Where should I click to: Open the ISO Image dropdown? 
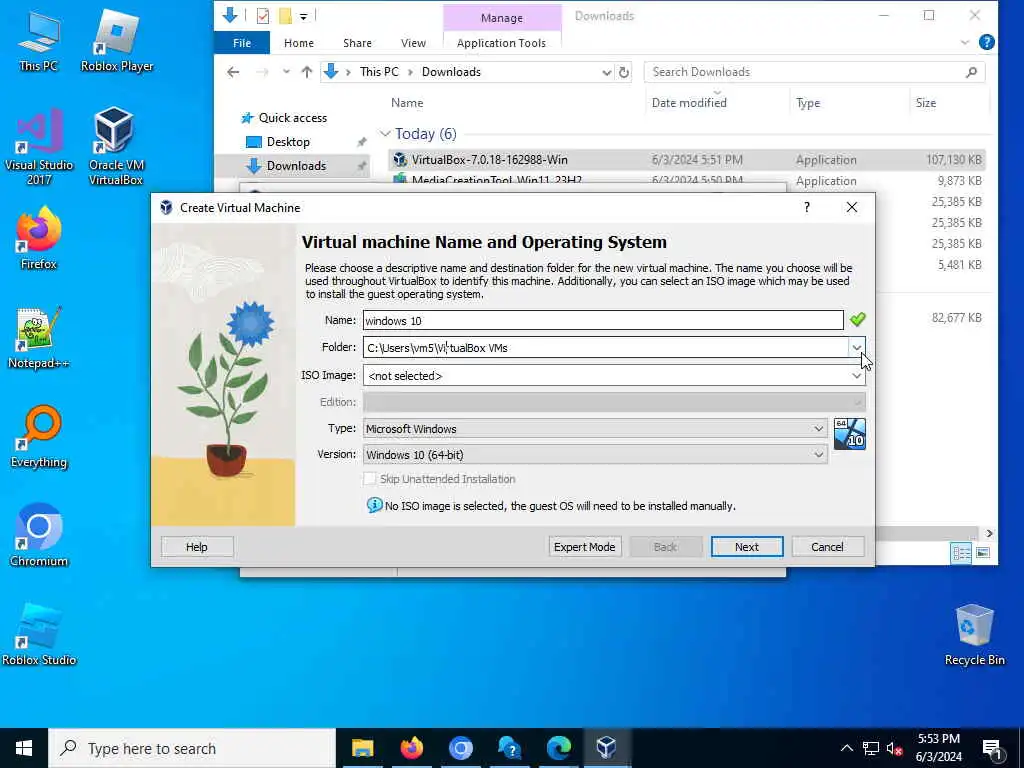click(x=856, y=376)
